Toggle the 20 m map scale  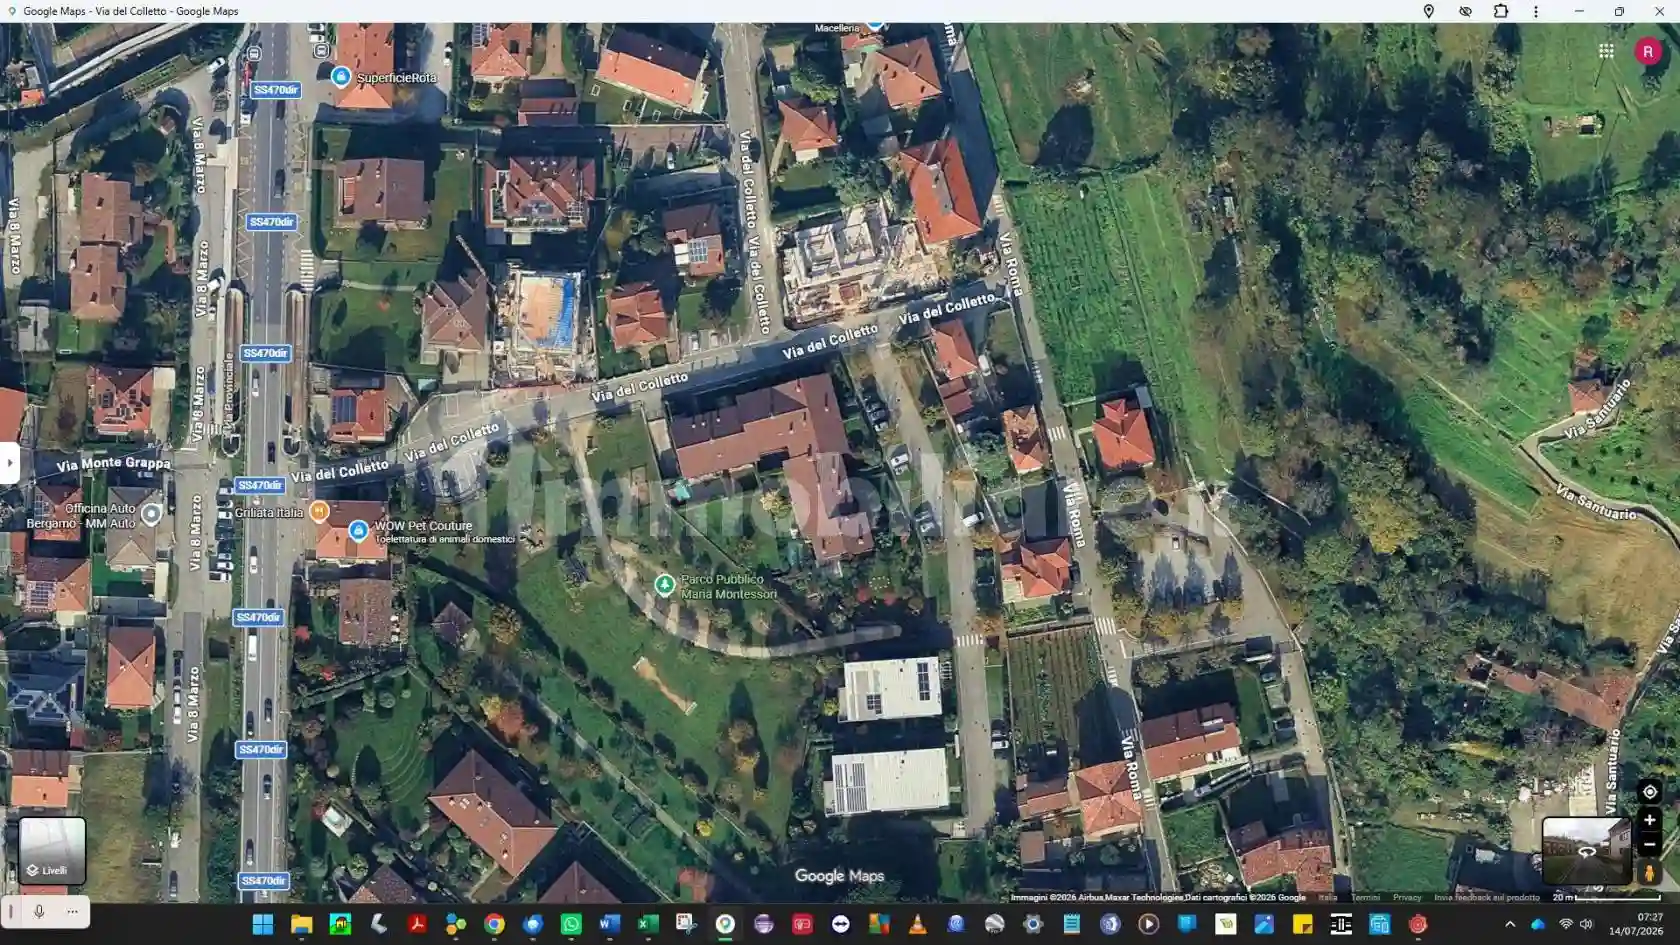[x=1606, y=897]
